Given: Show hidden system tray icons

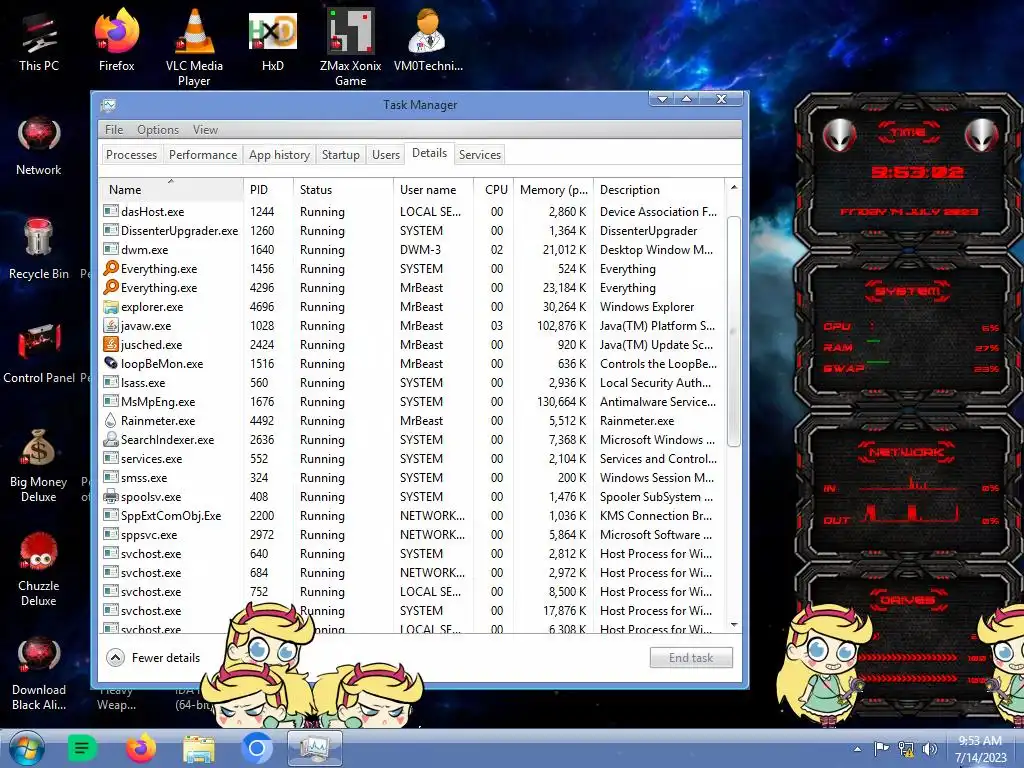Looking at the screenshot, I should (857, 749).
